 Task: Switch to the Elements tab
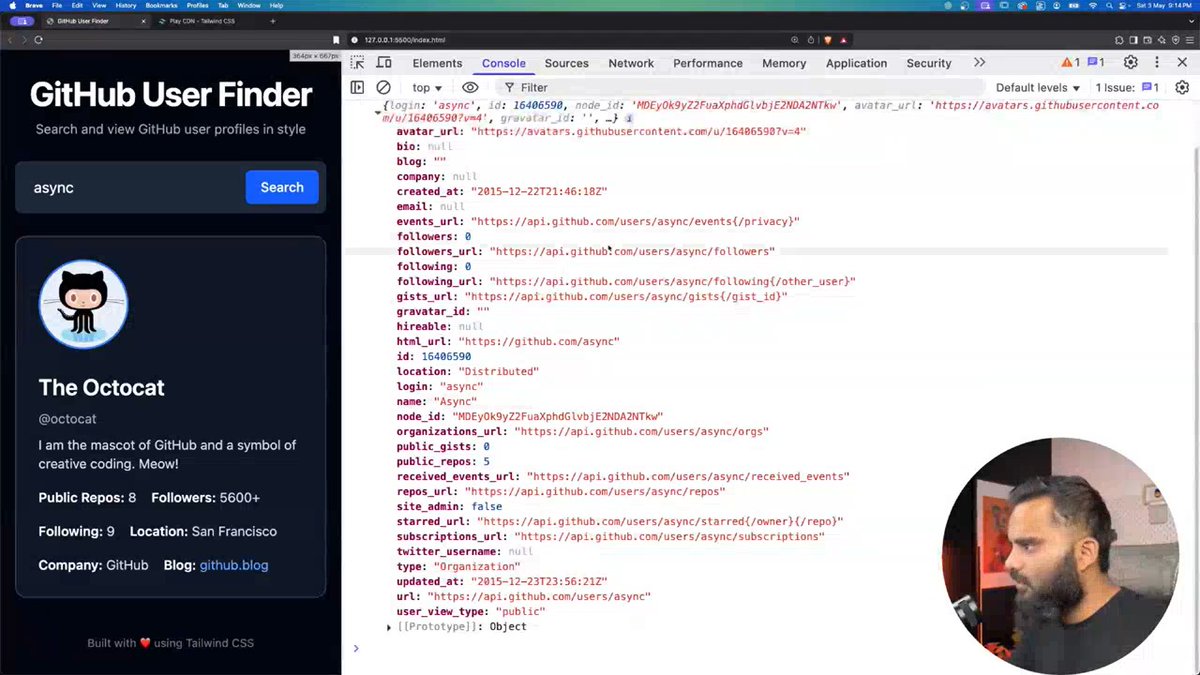(x=437, y=63)
